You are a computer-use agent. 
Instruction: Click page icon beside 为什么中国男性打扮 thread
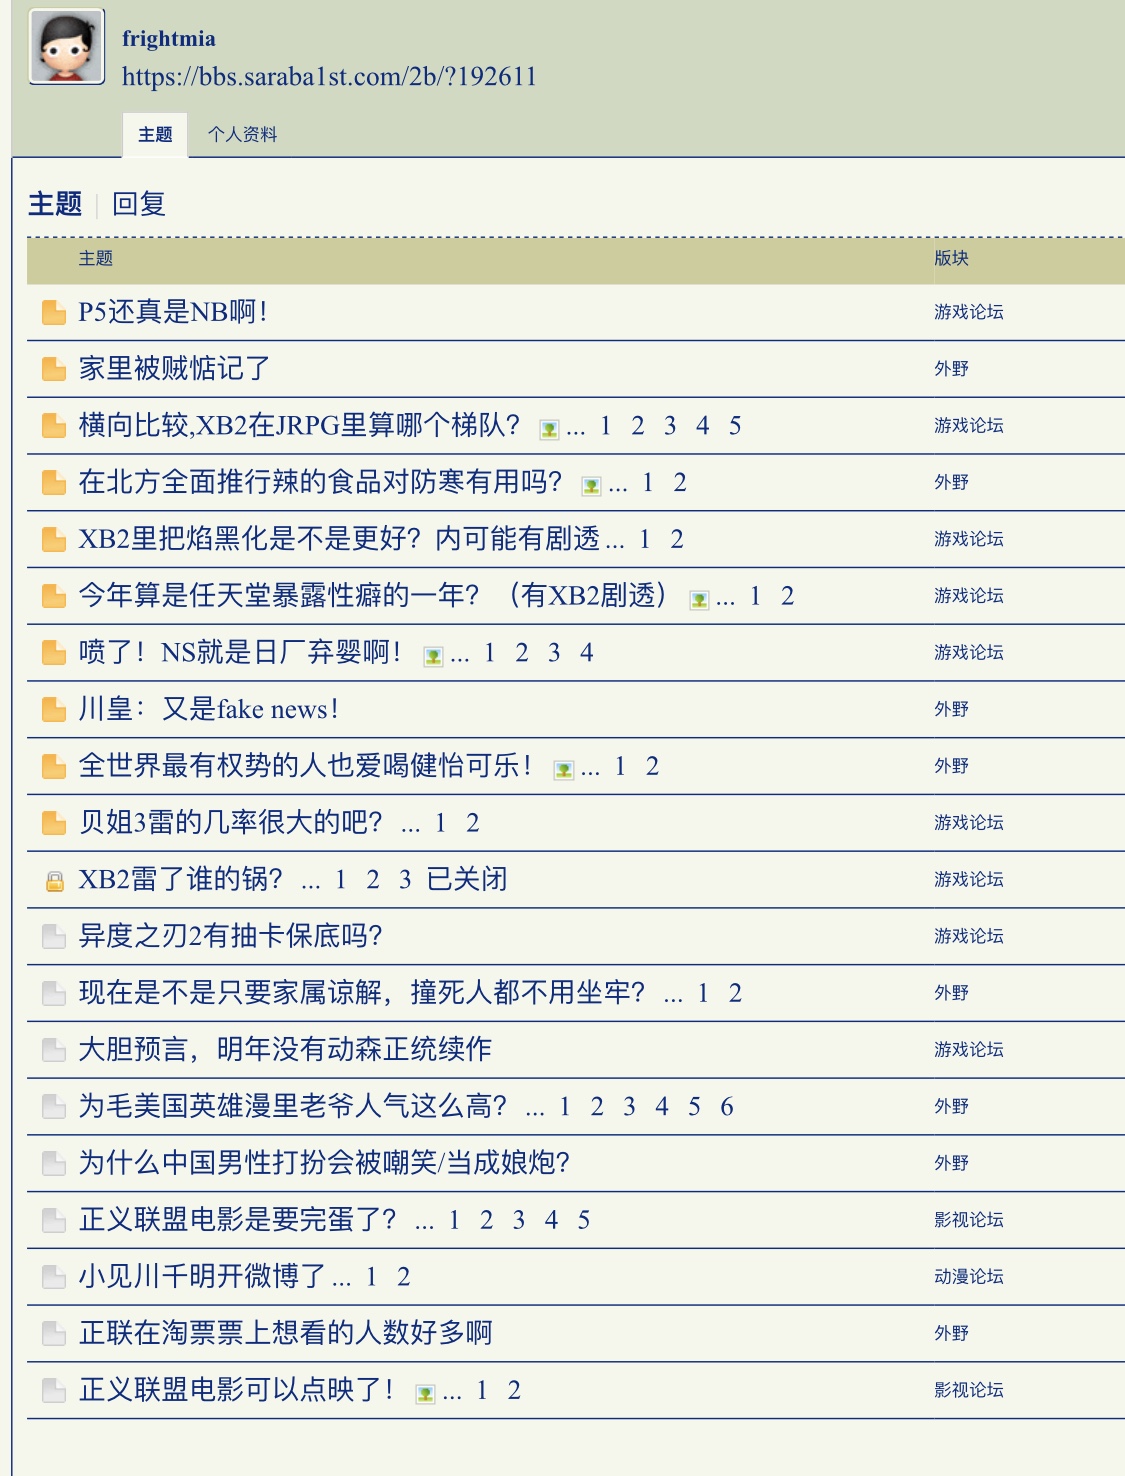(54, 1164)
